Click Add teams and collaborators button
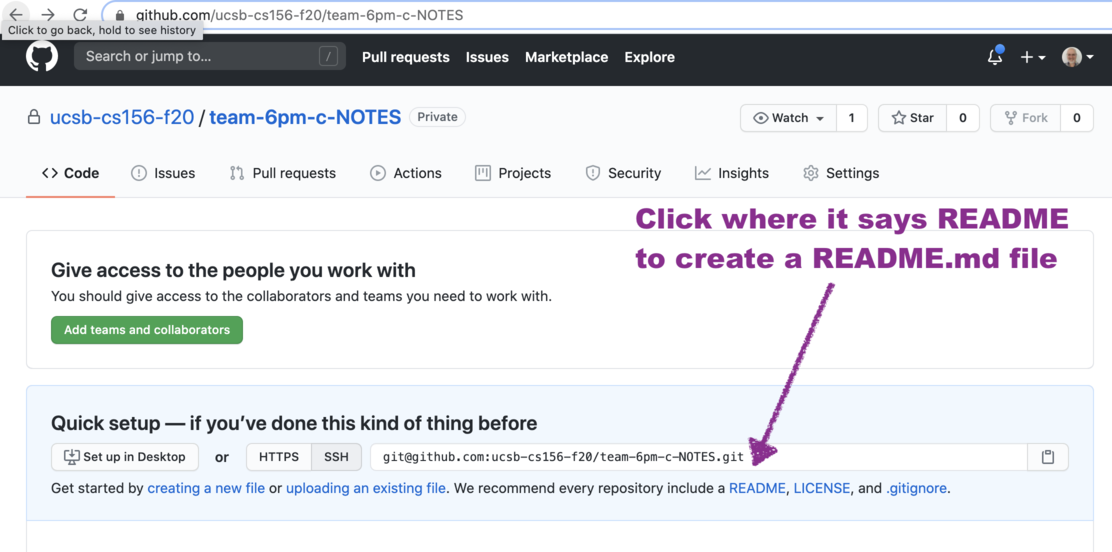 147,330
